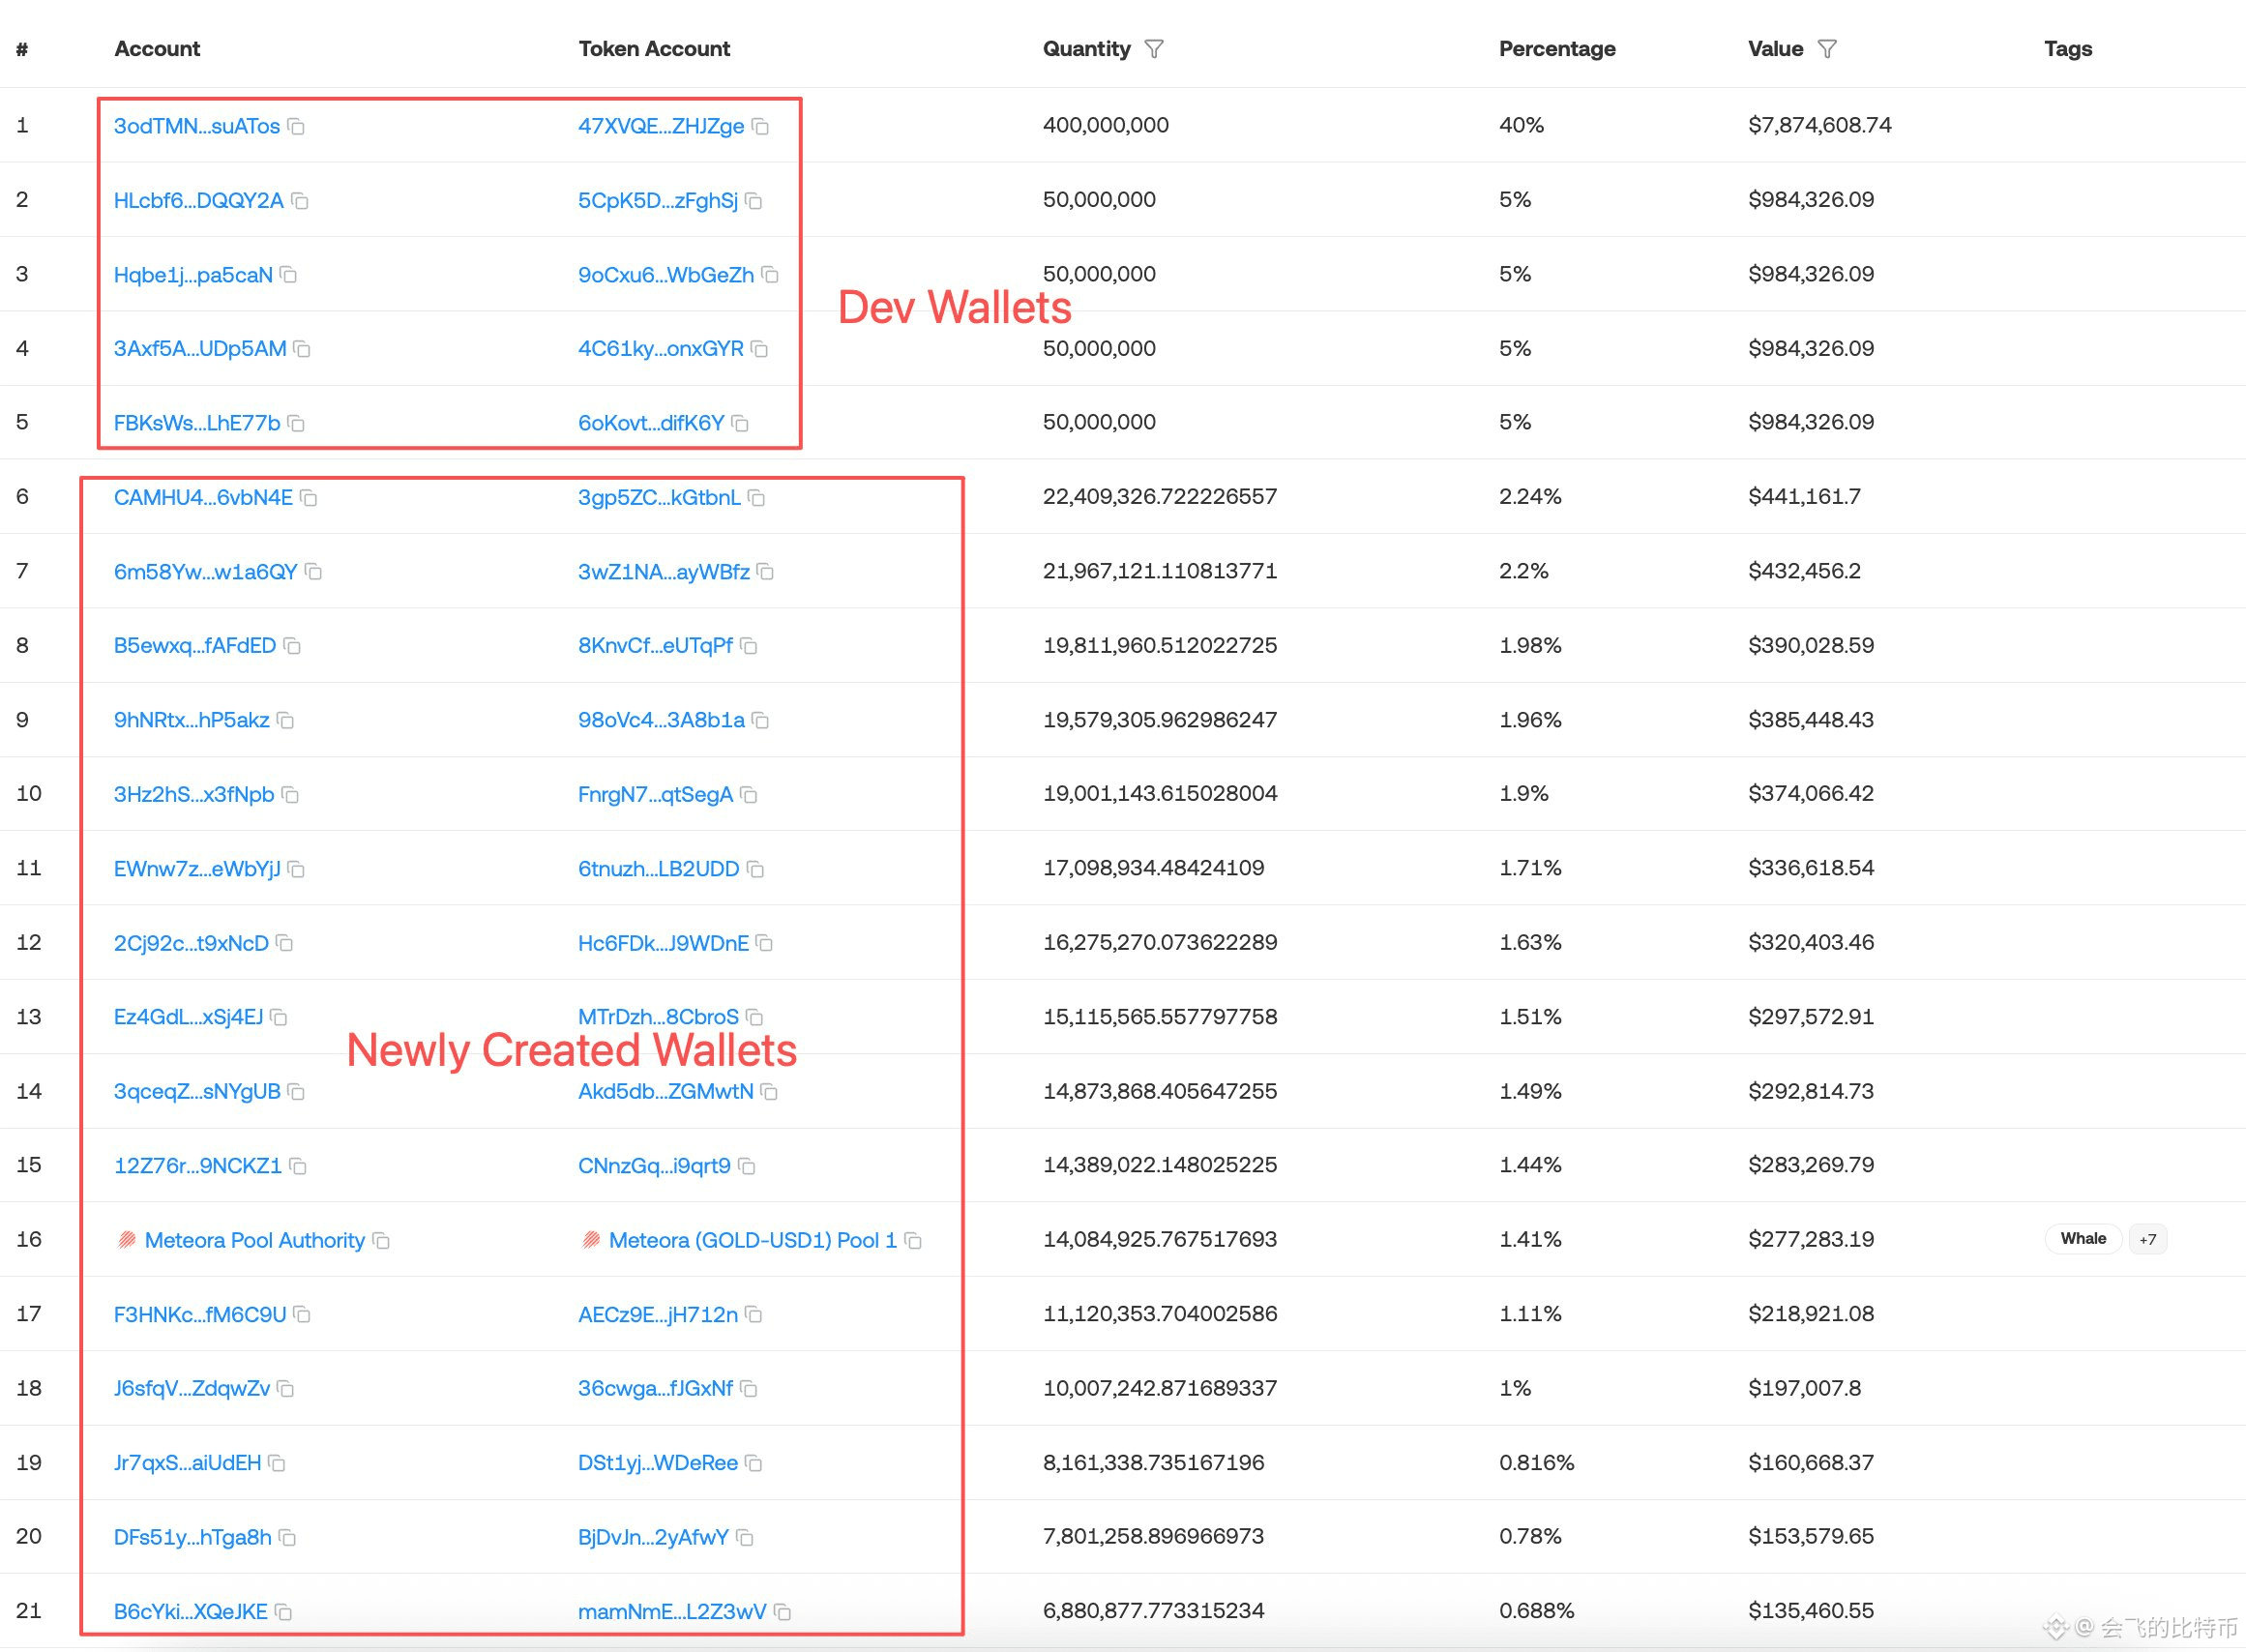Click the value $135,460.55
This screenshot has width=2246, height=1652.
click(1811, 1610)
